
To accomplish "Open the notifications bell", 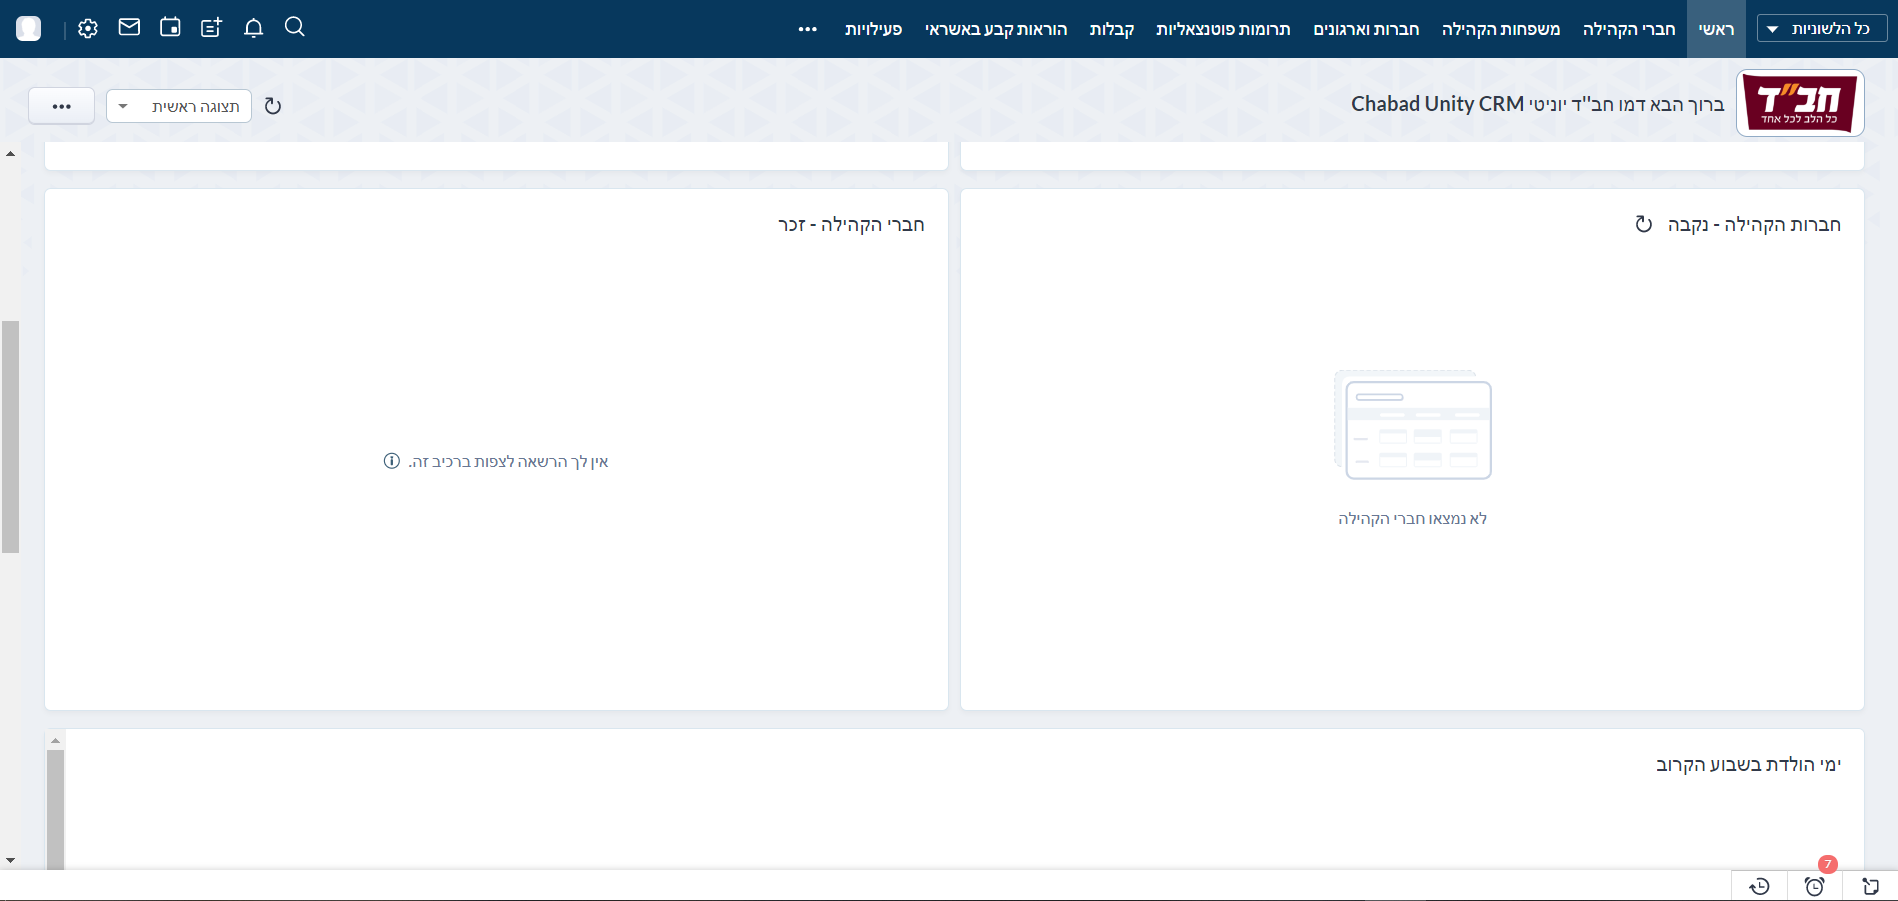I will coord(253,28).
